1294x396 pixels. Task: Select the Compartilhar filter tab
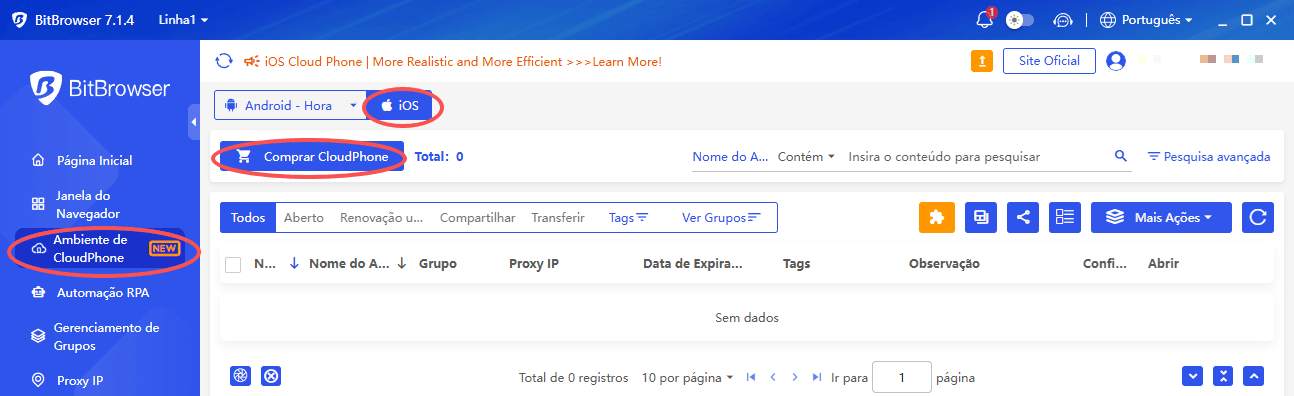478,217
